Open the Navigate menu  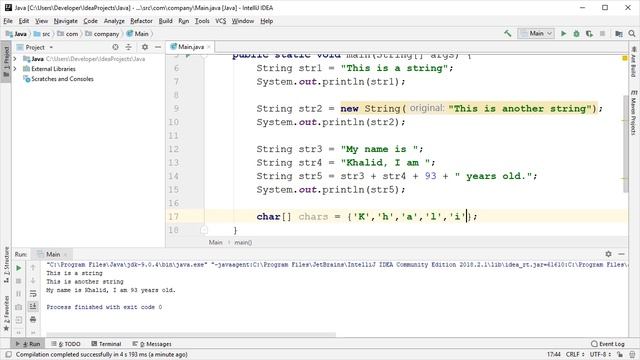coord(65,21)
